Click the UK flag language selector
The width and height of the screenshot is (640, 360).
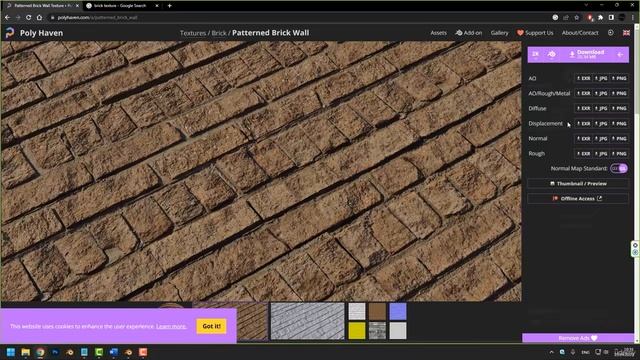click(x=626, y=33)
